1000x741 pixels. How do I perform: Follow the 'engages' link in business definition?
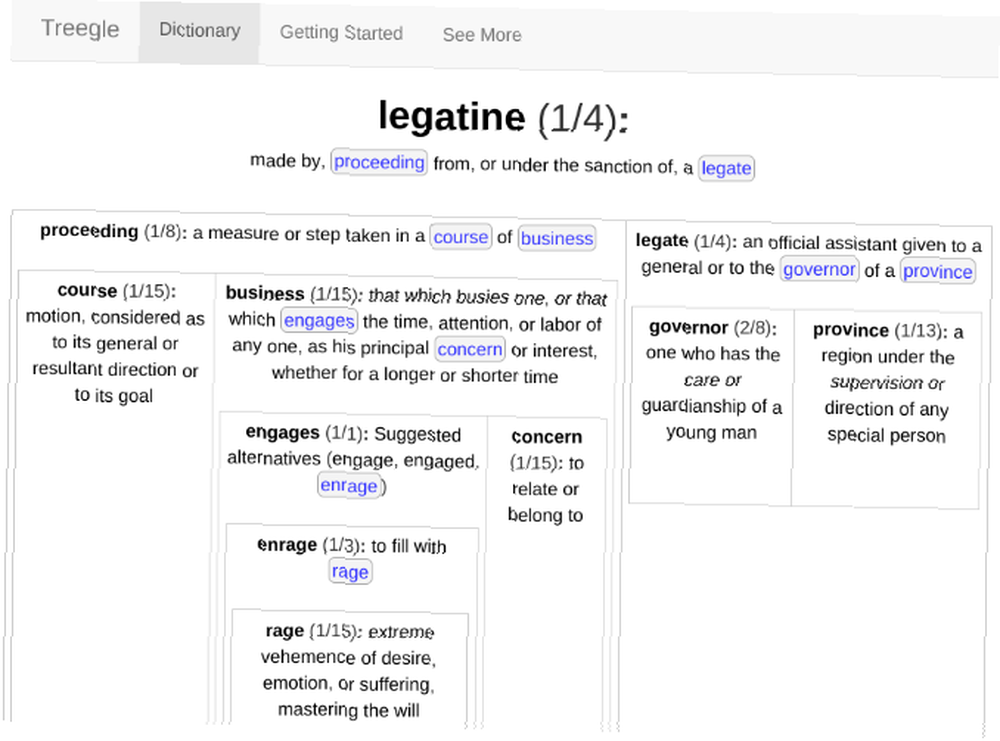pyautogui.click(x=319, y=320)
